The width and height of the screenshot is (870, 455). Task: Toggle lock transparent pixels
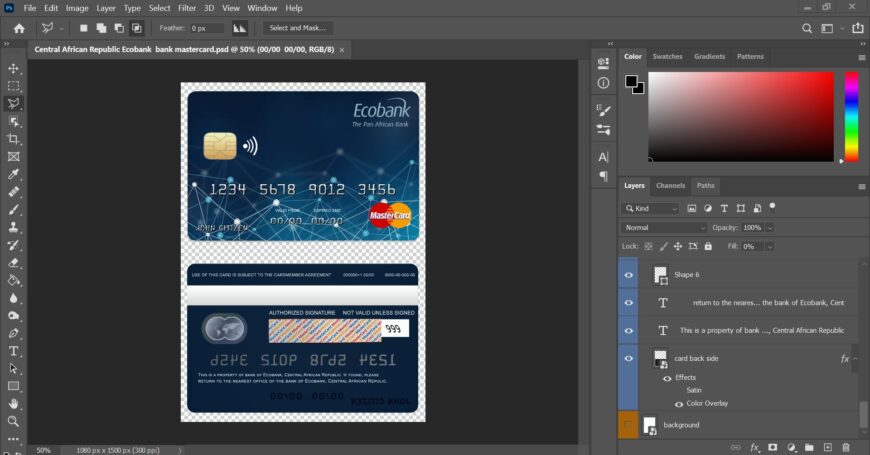(648, 246)
